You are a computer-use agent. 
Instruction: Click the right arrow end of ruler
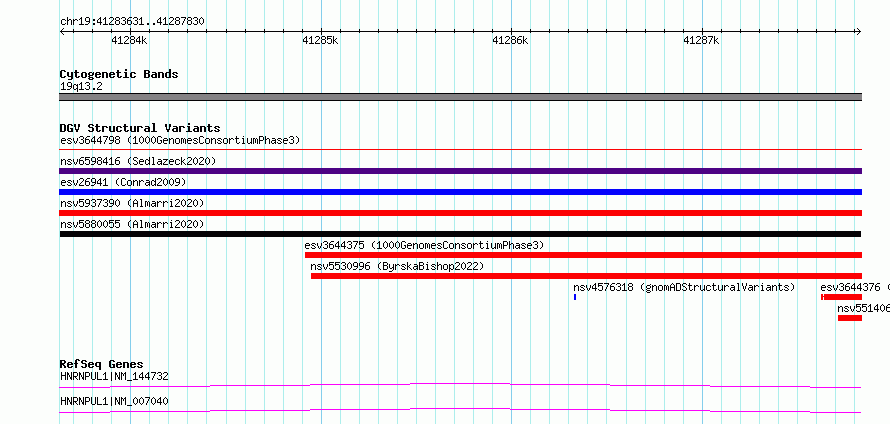click(859, 31)
